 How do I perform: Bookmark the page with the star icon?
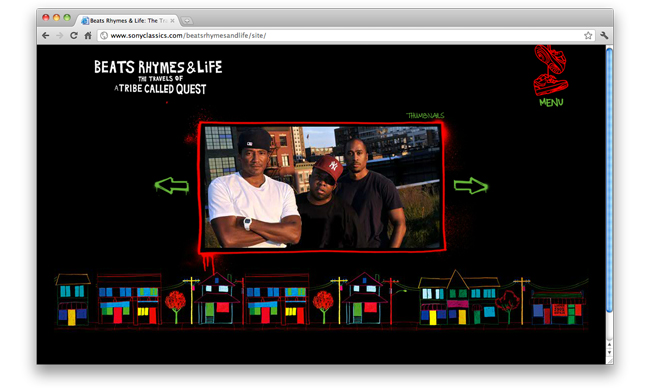pos(588,36)
